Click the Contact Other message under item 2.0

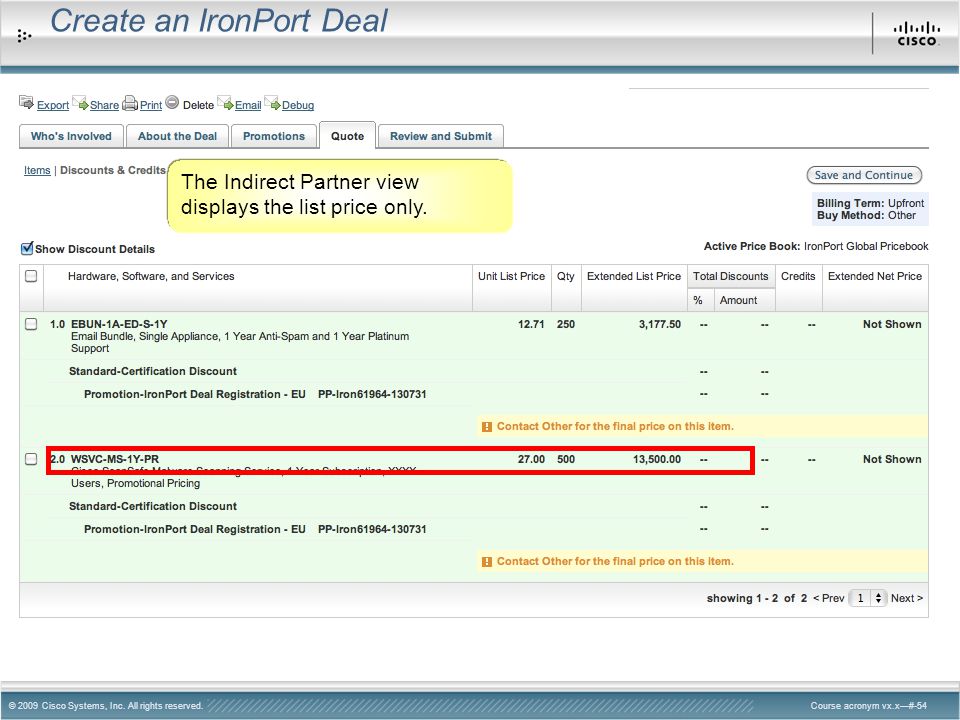(x=615, y=561)
